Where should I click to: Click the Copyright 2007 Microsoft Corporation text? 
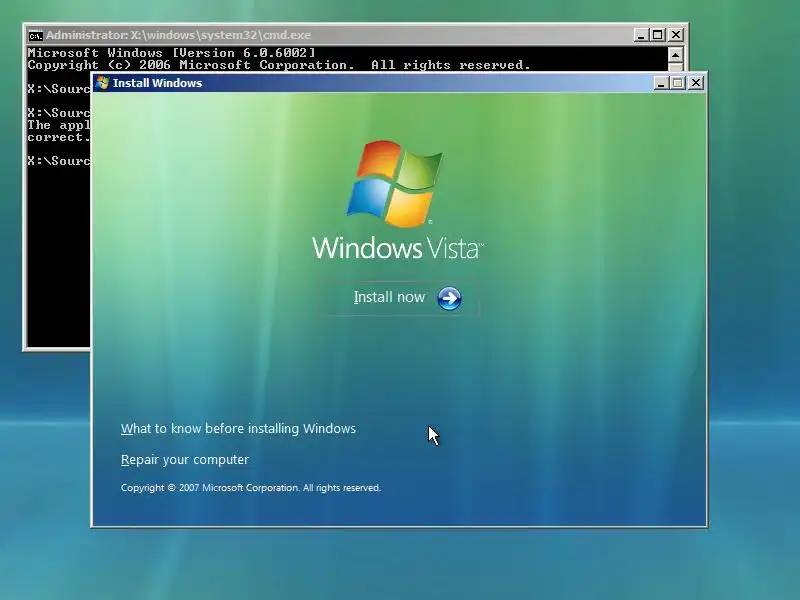tap(251, 488)
